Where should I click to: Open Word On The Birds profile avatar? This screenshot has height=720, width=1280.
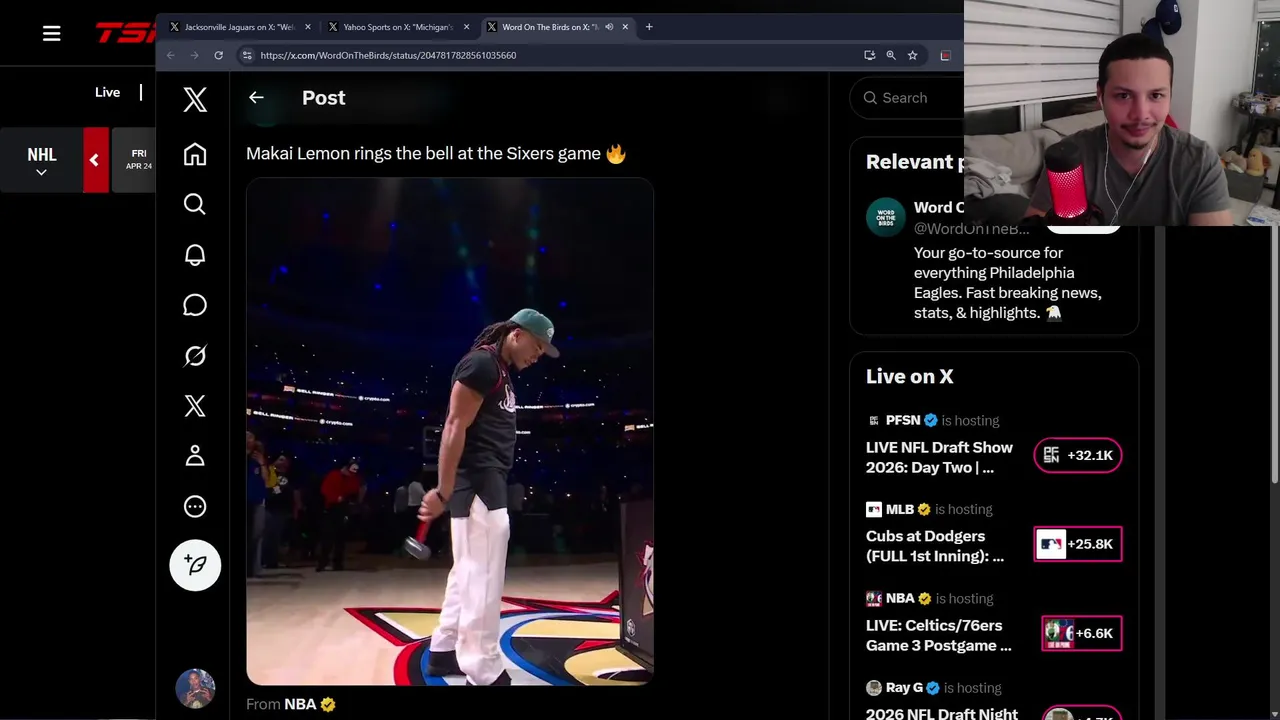[885, 217]
